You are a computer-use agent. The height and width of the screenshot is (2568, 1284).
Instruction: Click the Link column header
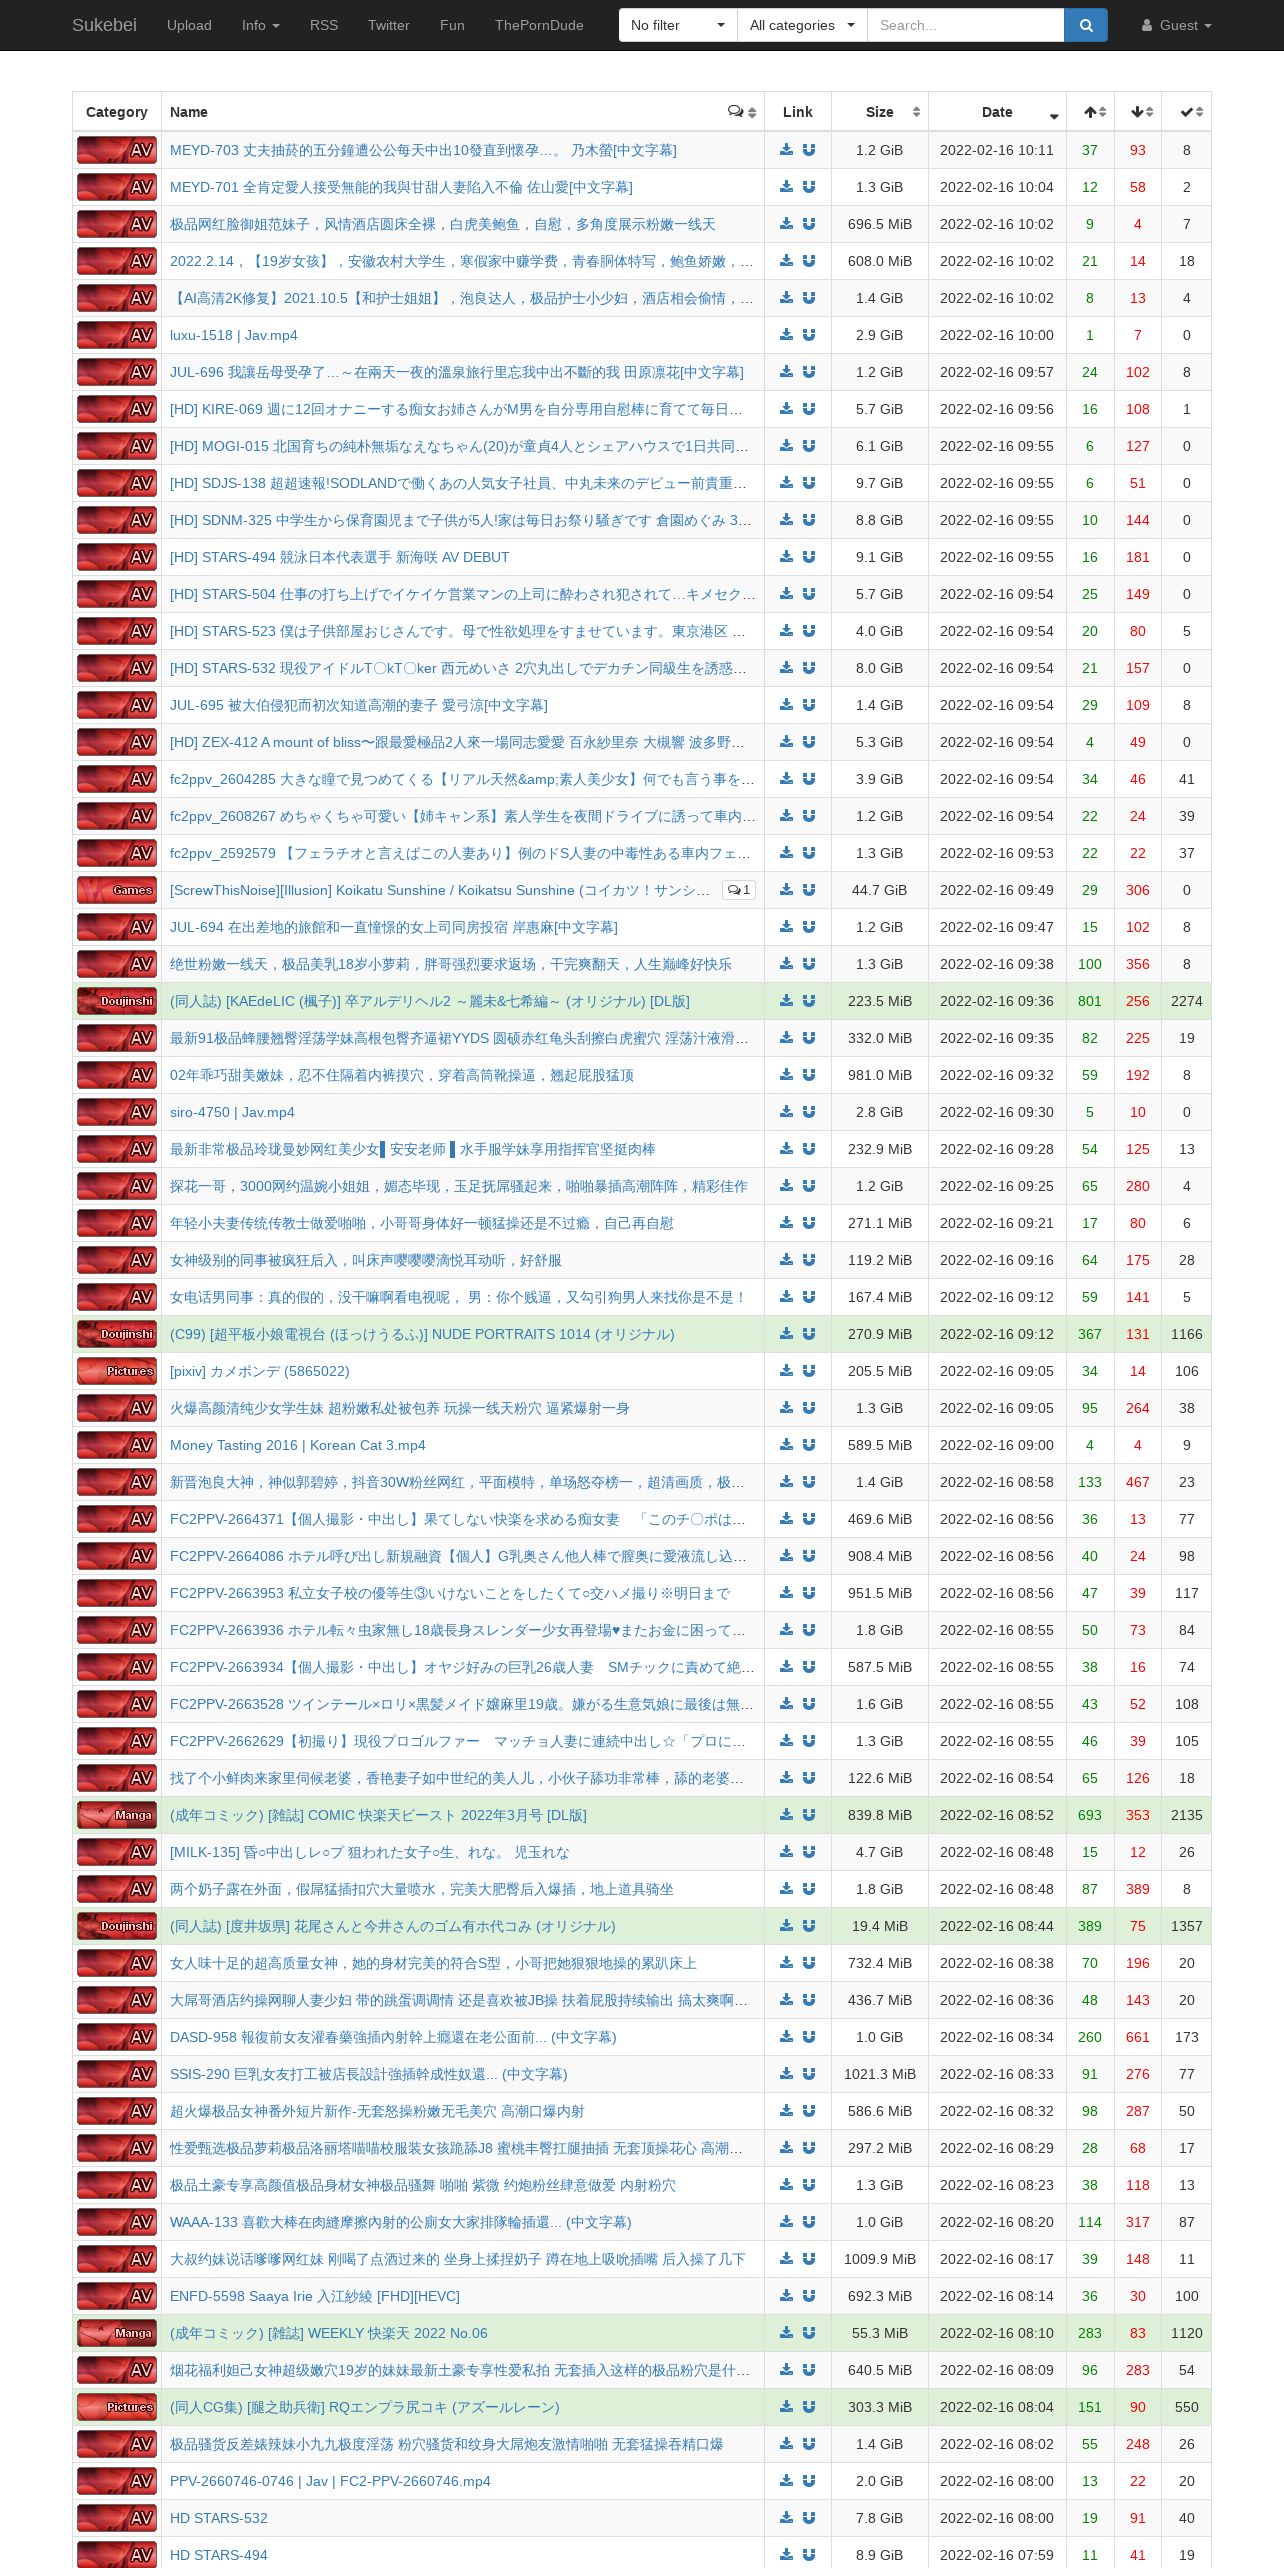click(x=798, y=112)
